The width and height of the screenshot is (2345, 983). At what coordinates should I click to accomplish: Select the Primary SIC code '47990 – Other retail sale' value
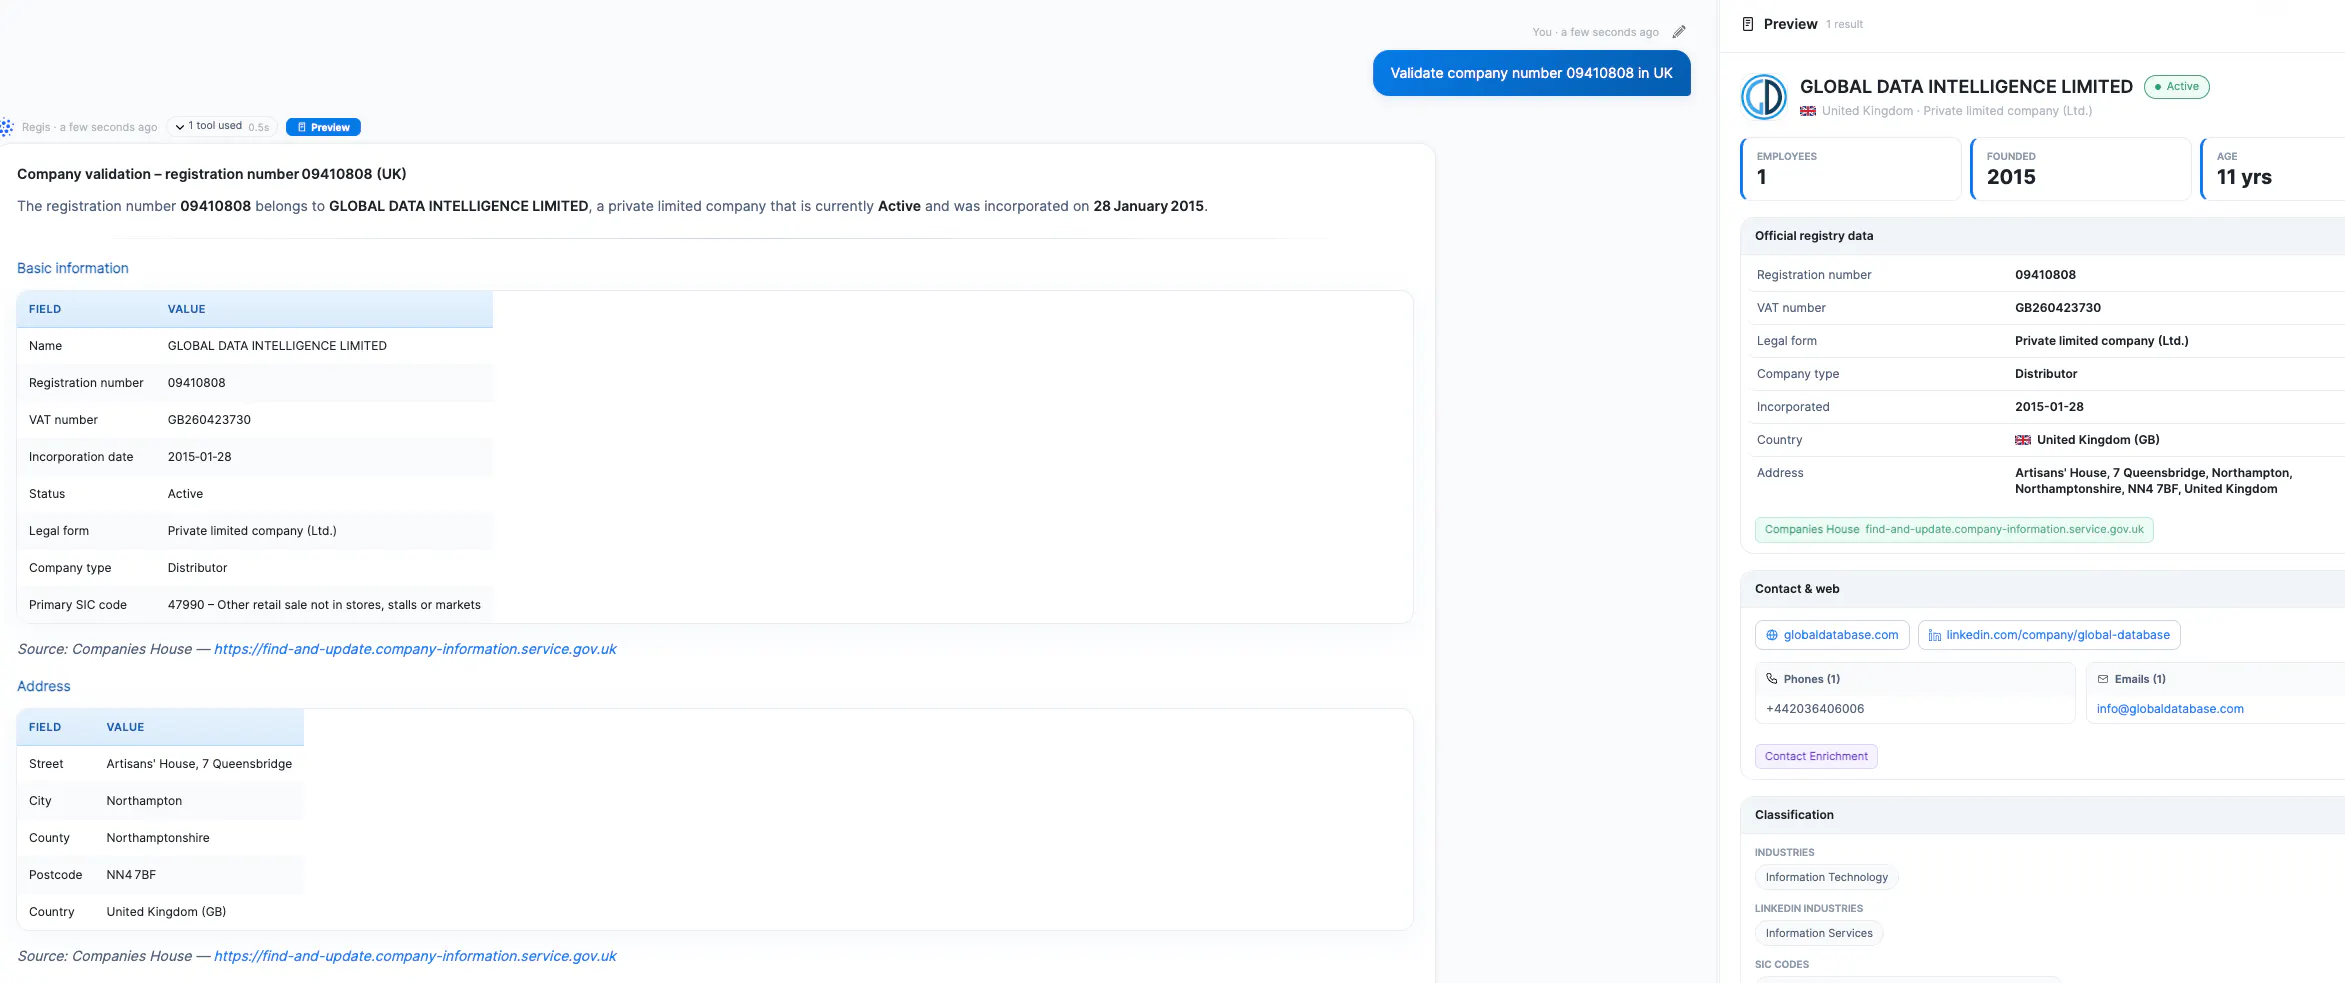pyautogui.click(x=324, y=605)
